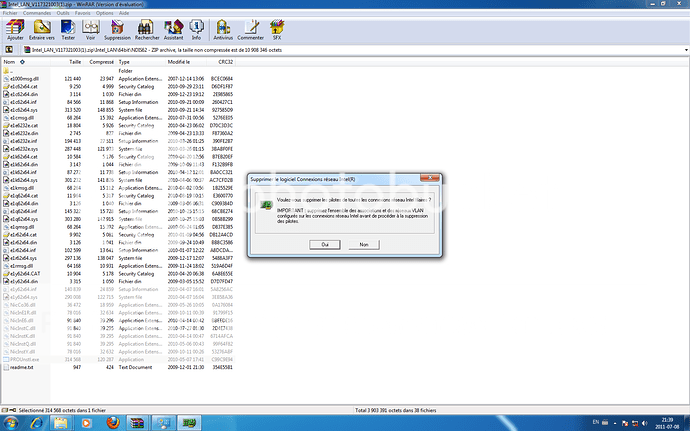
Task: Open the Fichier menu
Action: coord(10,12)
